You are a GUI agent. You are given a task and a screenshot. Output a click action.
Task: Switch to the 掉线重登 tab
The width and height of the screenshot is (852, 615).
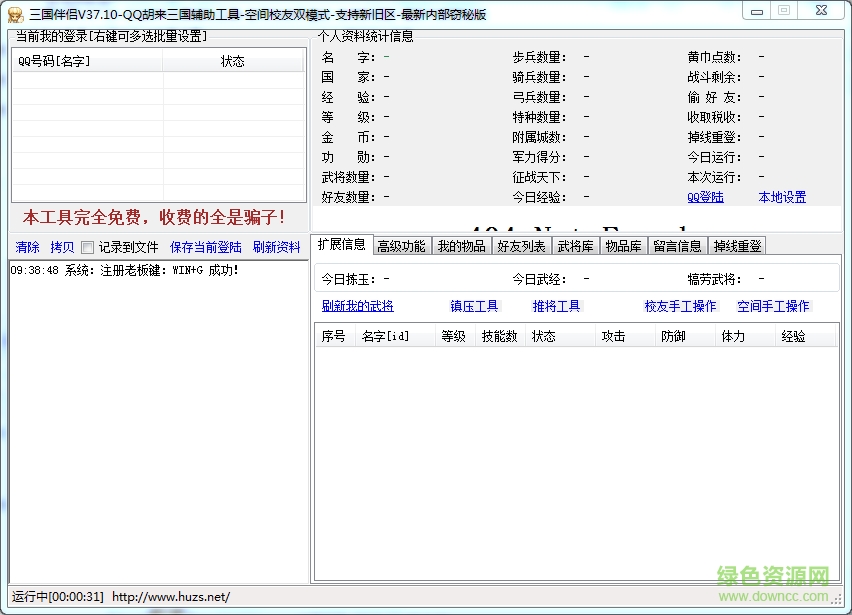point(736,244)
